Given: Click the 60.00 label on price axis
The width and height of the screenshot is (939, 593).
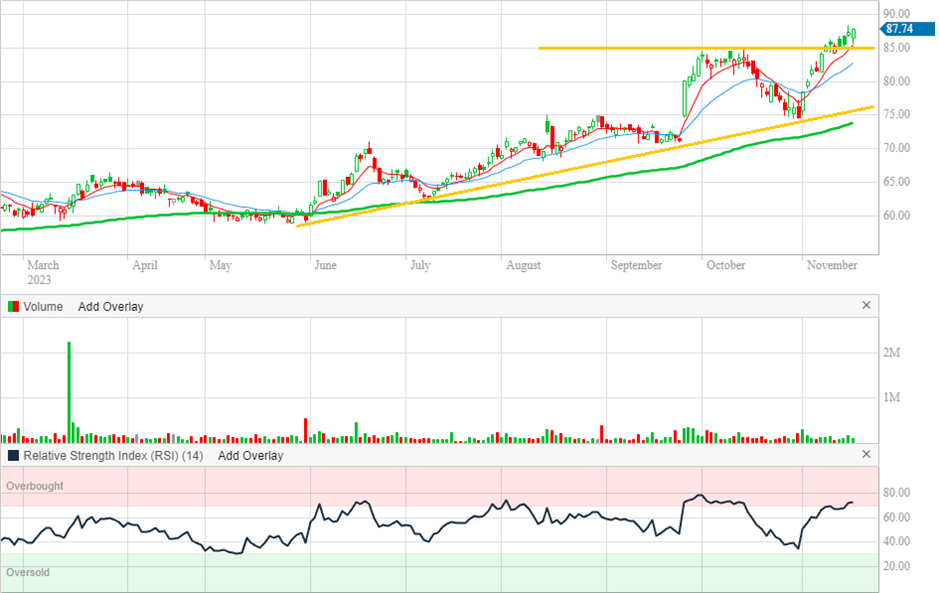Looking at the screenshot, I should pos(897,216).
